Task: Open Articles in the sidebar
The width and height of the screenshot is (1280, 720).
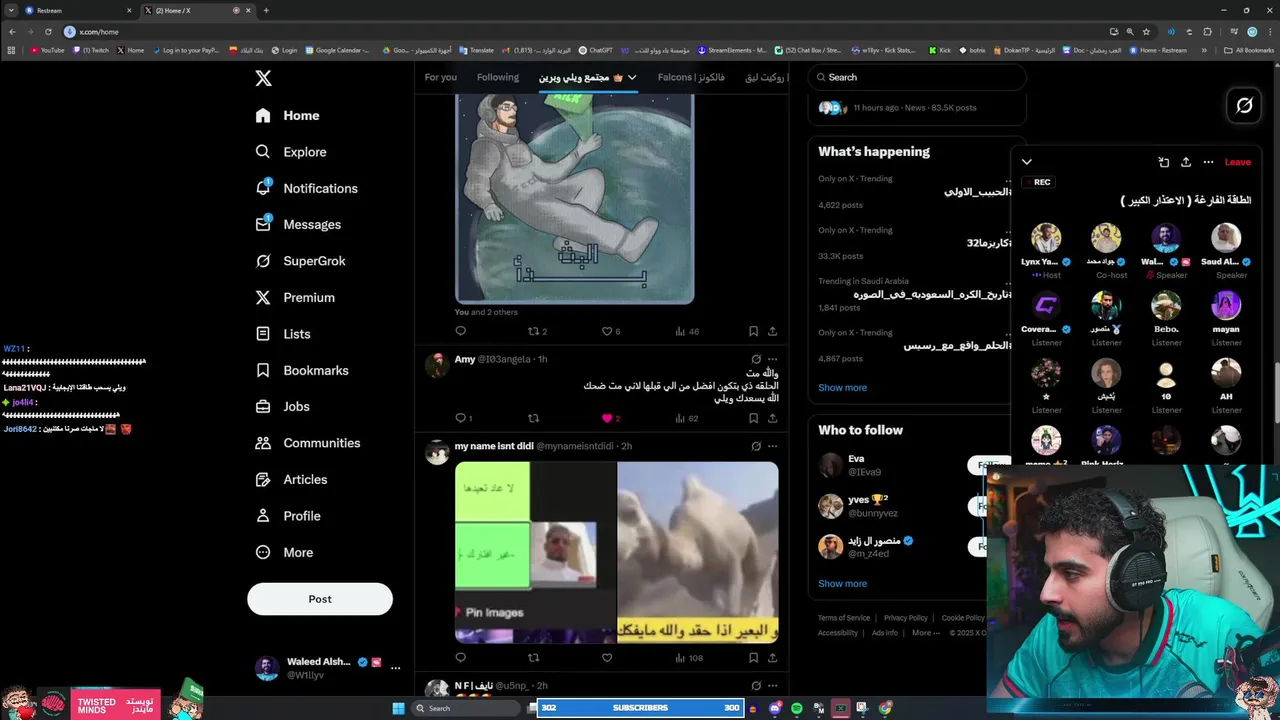Action: coord(291,479)
